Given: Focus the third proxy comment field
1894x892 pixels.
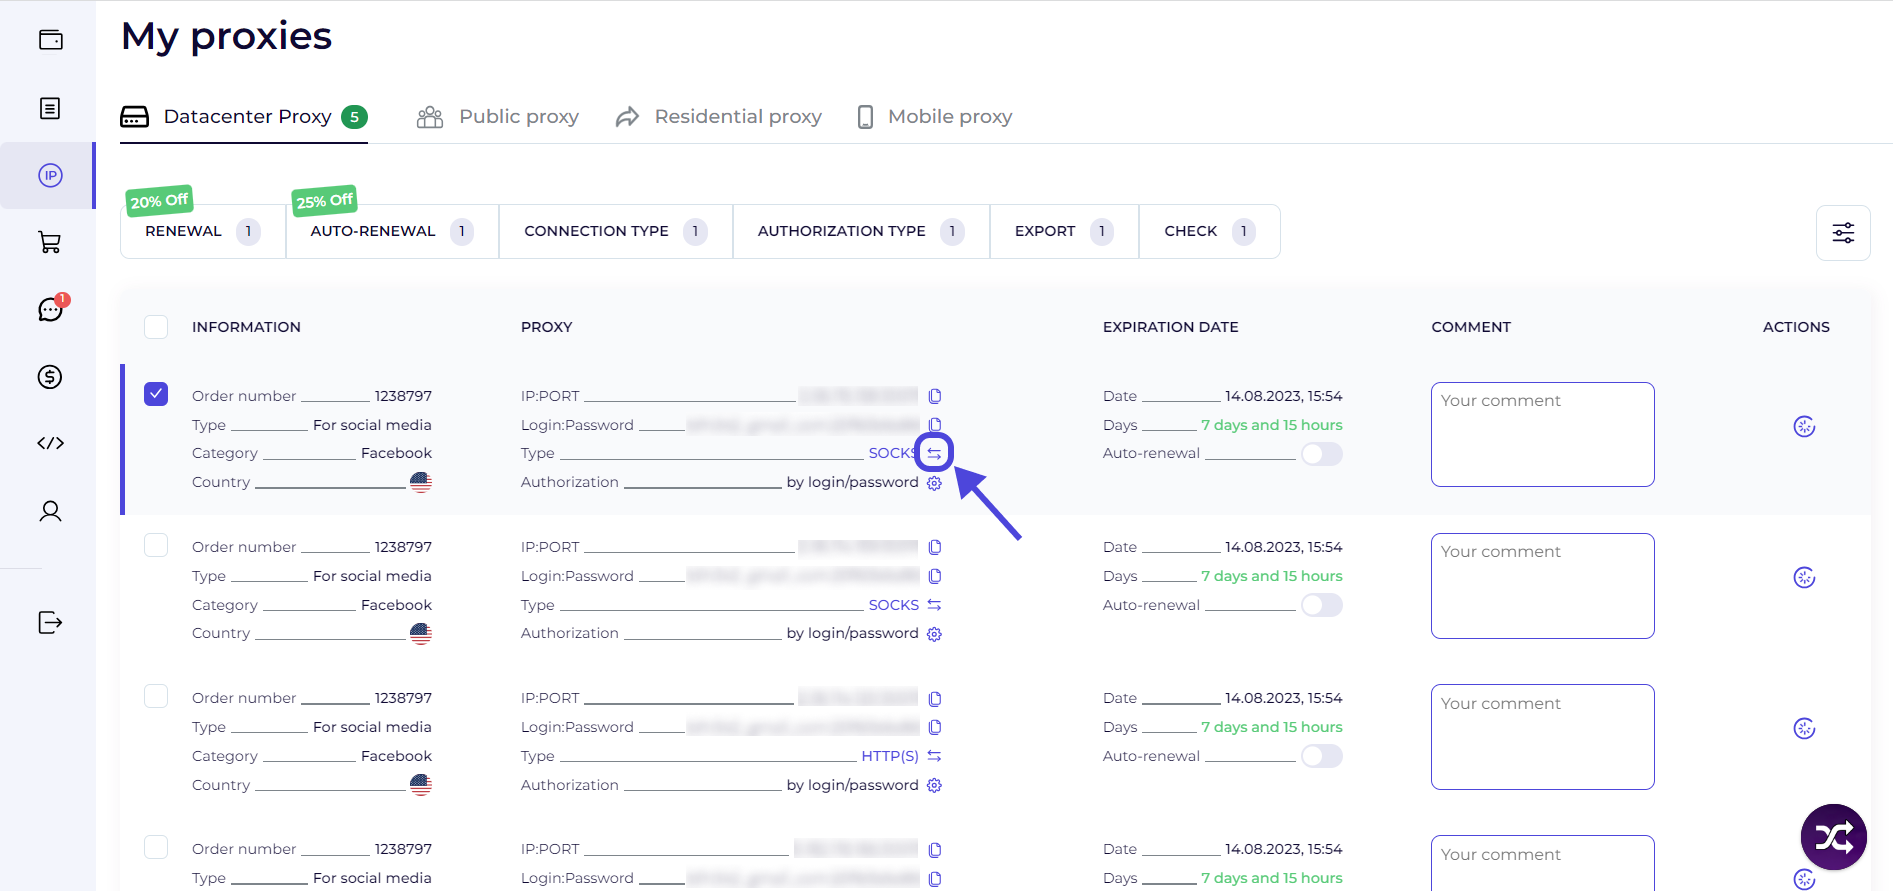Looking at the screenshot, I should coord(1542,737).
